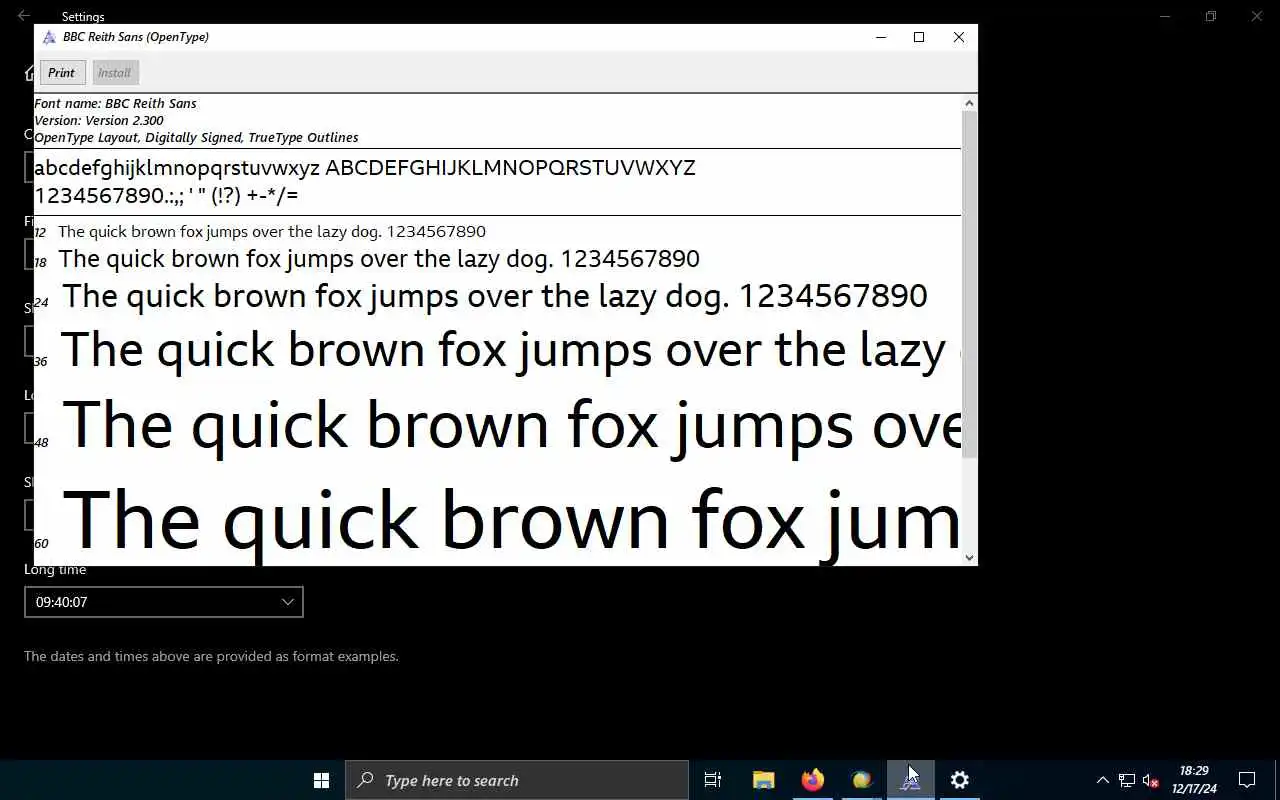Minimize the BBC Reith Sans window
This screenshot has height=800, width=1280.
(x=881, y=37)
